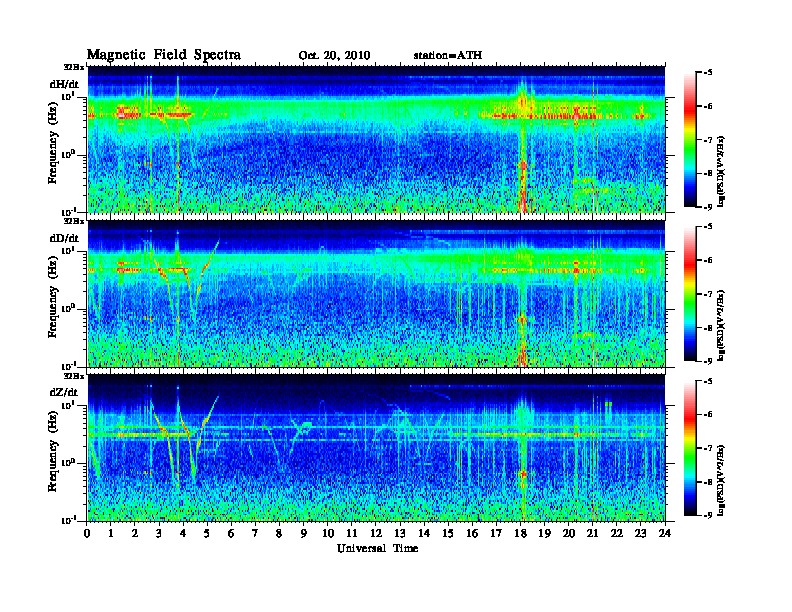Click the "-5" tick on dH/dt color bar
The width and height of the screenshot is (792, 612).
(x=708, y=73)
